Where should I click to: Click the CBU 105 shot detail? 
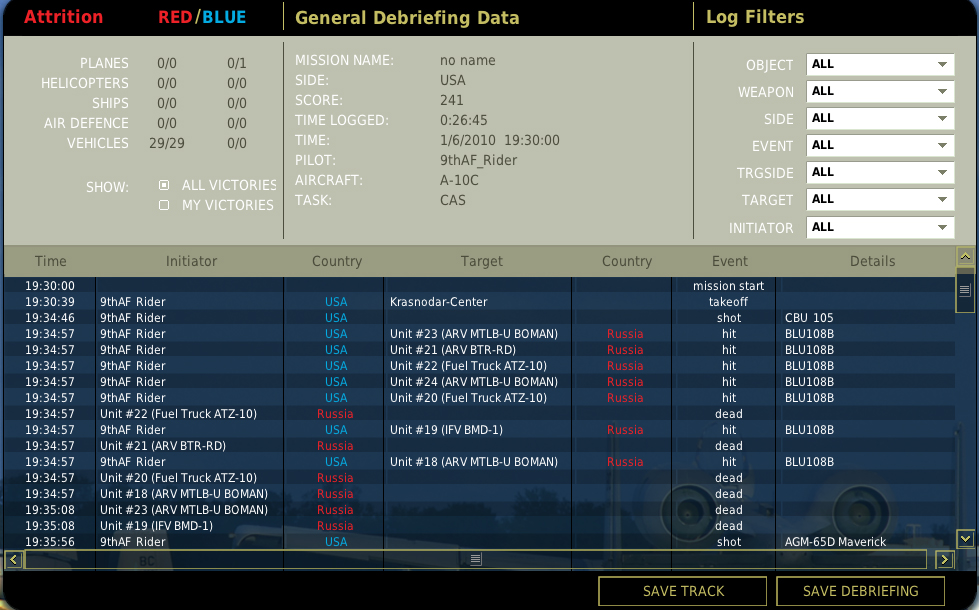pos(809,318)
